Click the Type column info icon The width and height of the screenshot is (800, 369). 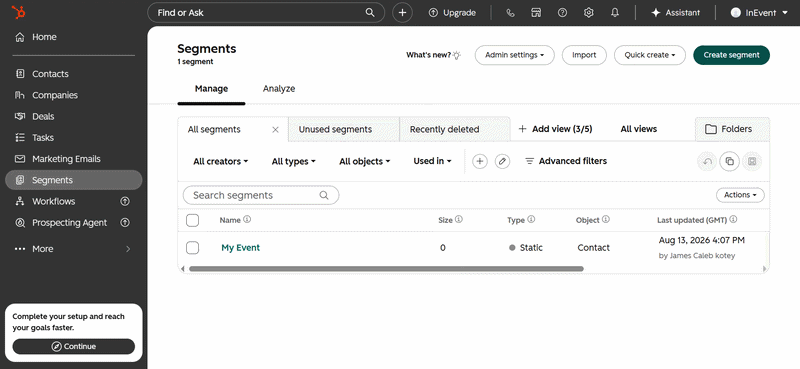coord(531,219)
